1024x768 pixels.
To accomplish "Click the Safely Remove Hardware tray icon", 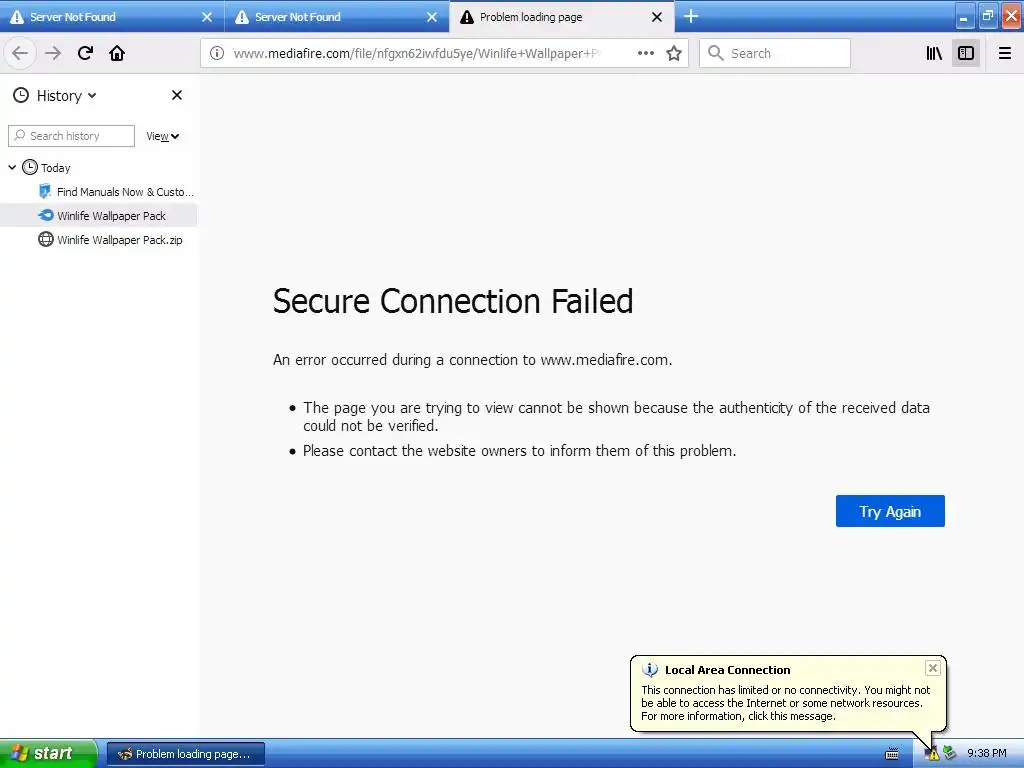I will [x=949, y=754].
